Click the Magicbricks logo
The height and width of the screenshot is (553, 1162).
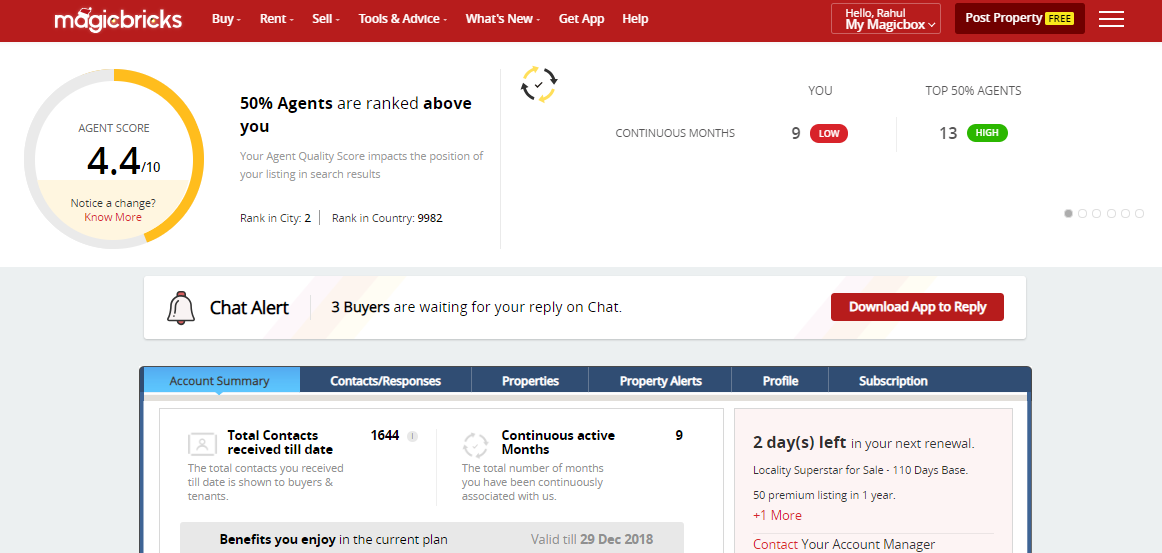[x=120, y=19]
